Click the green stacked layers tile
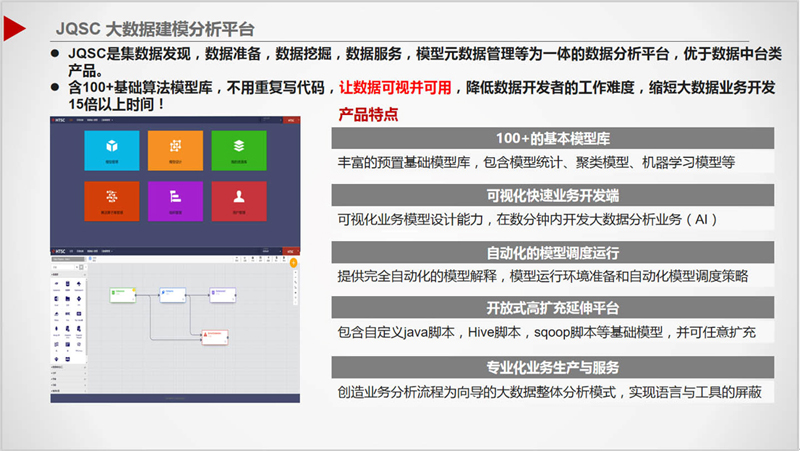This screenshot has height=451, width=800. 238,150
